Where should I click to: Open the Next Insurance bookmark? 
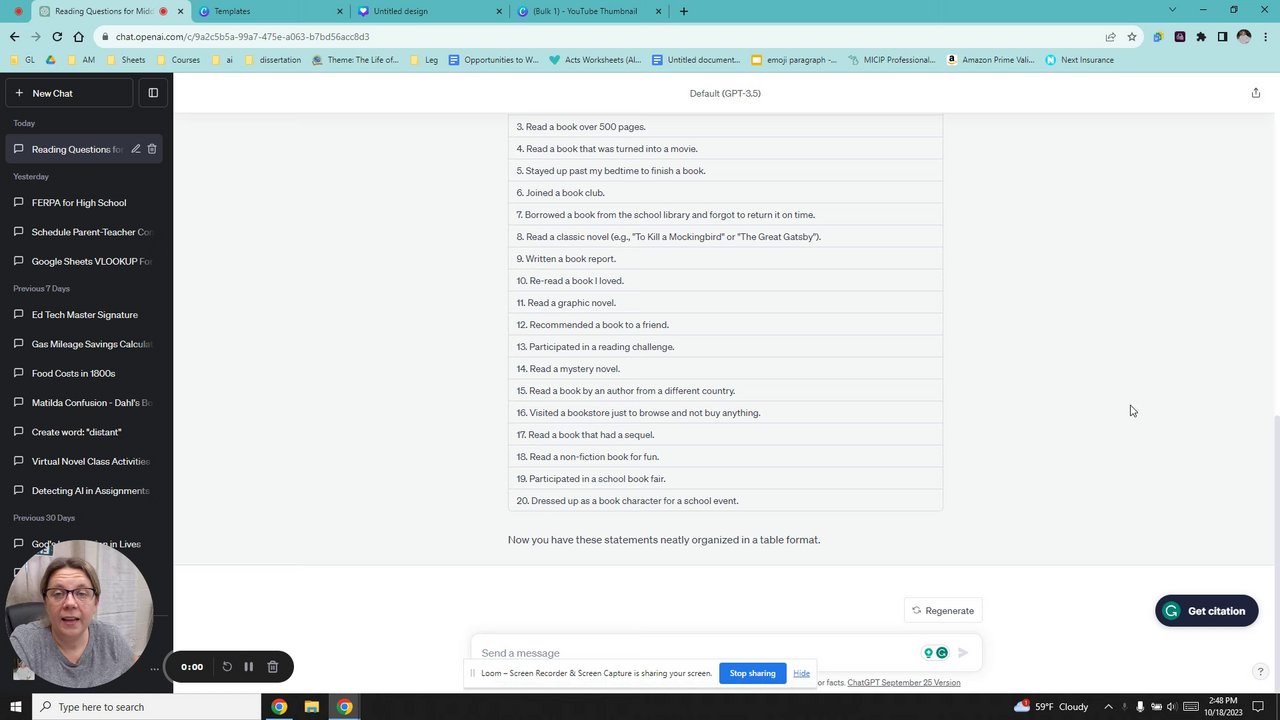(1079, 60)
